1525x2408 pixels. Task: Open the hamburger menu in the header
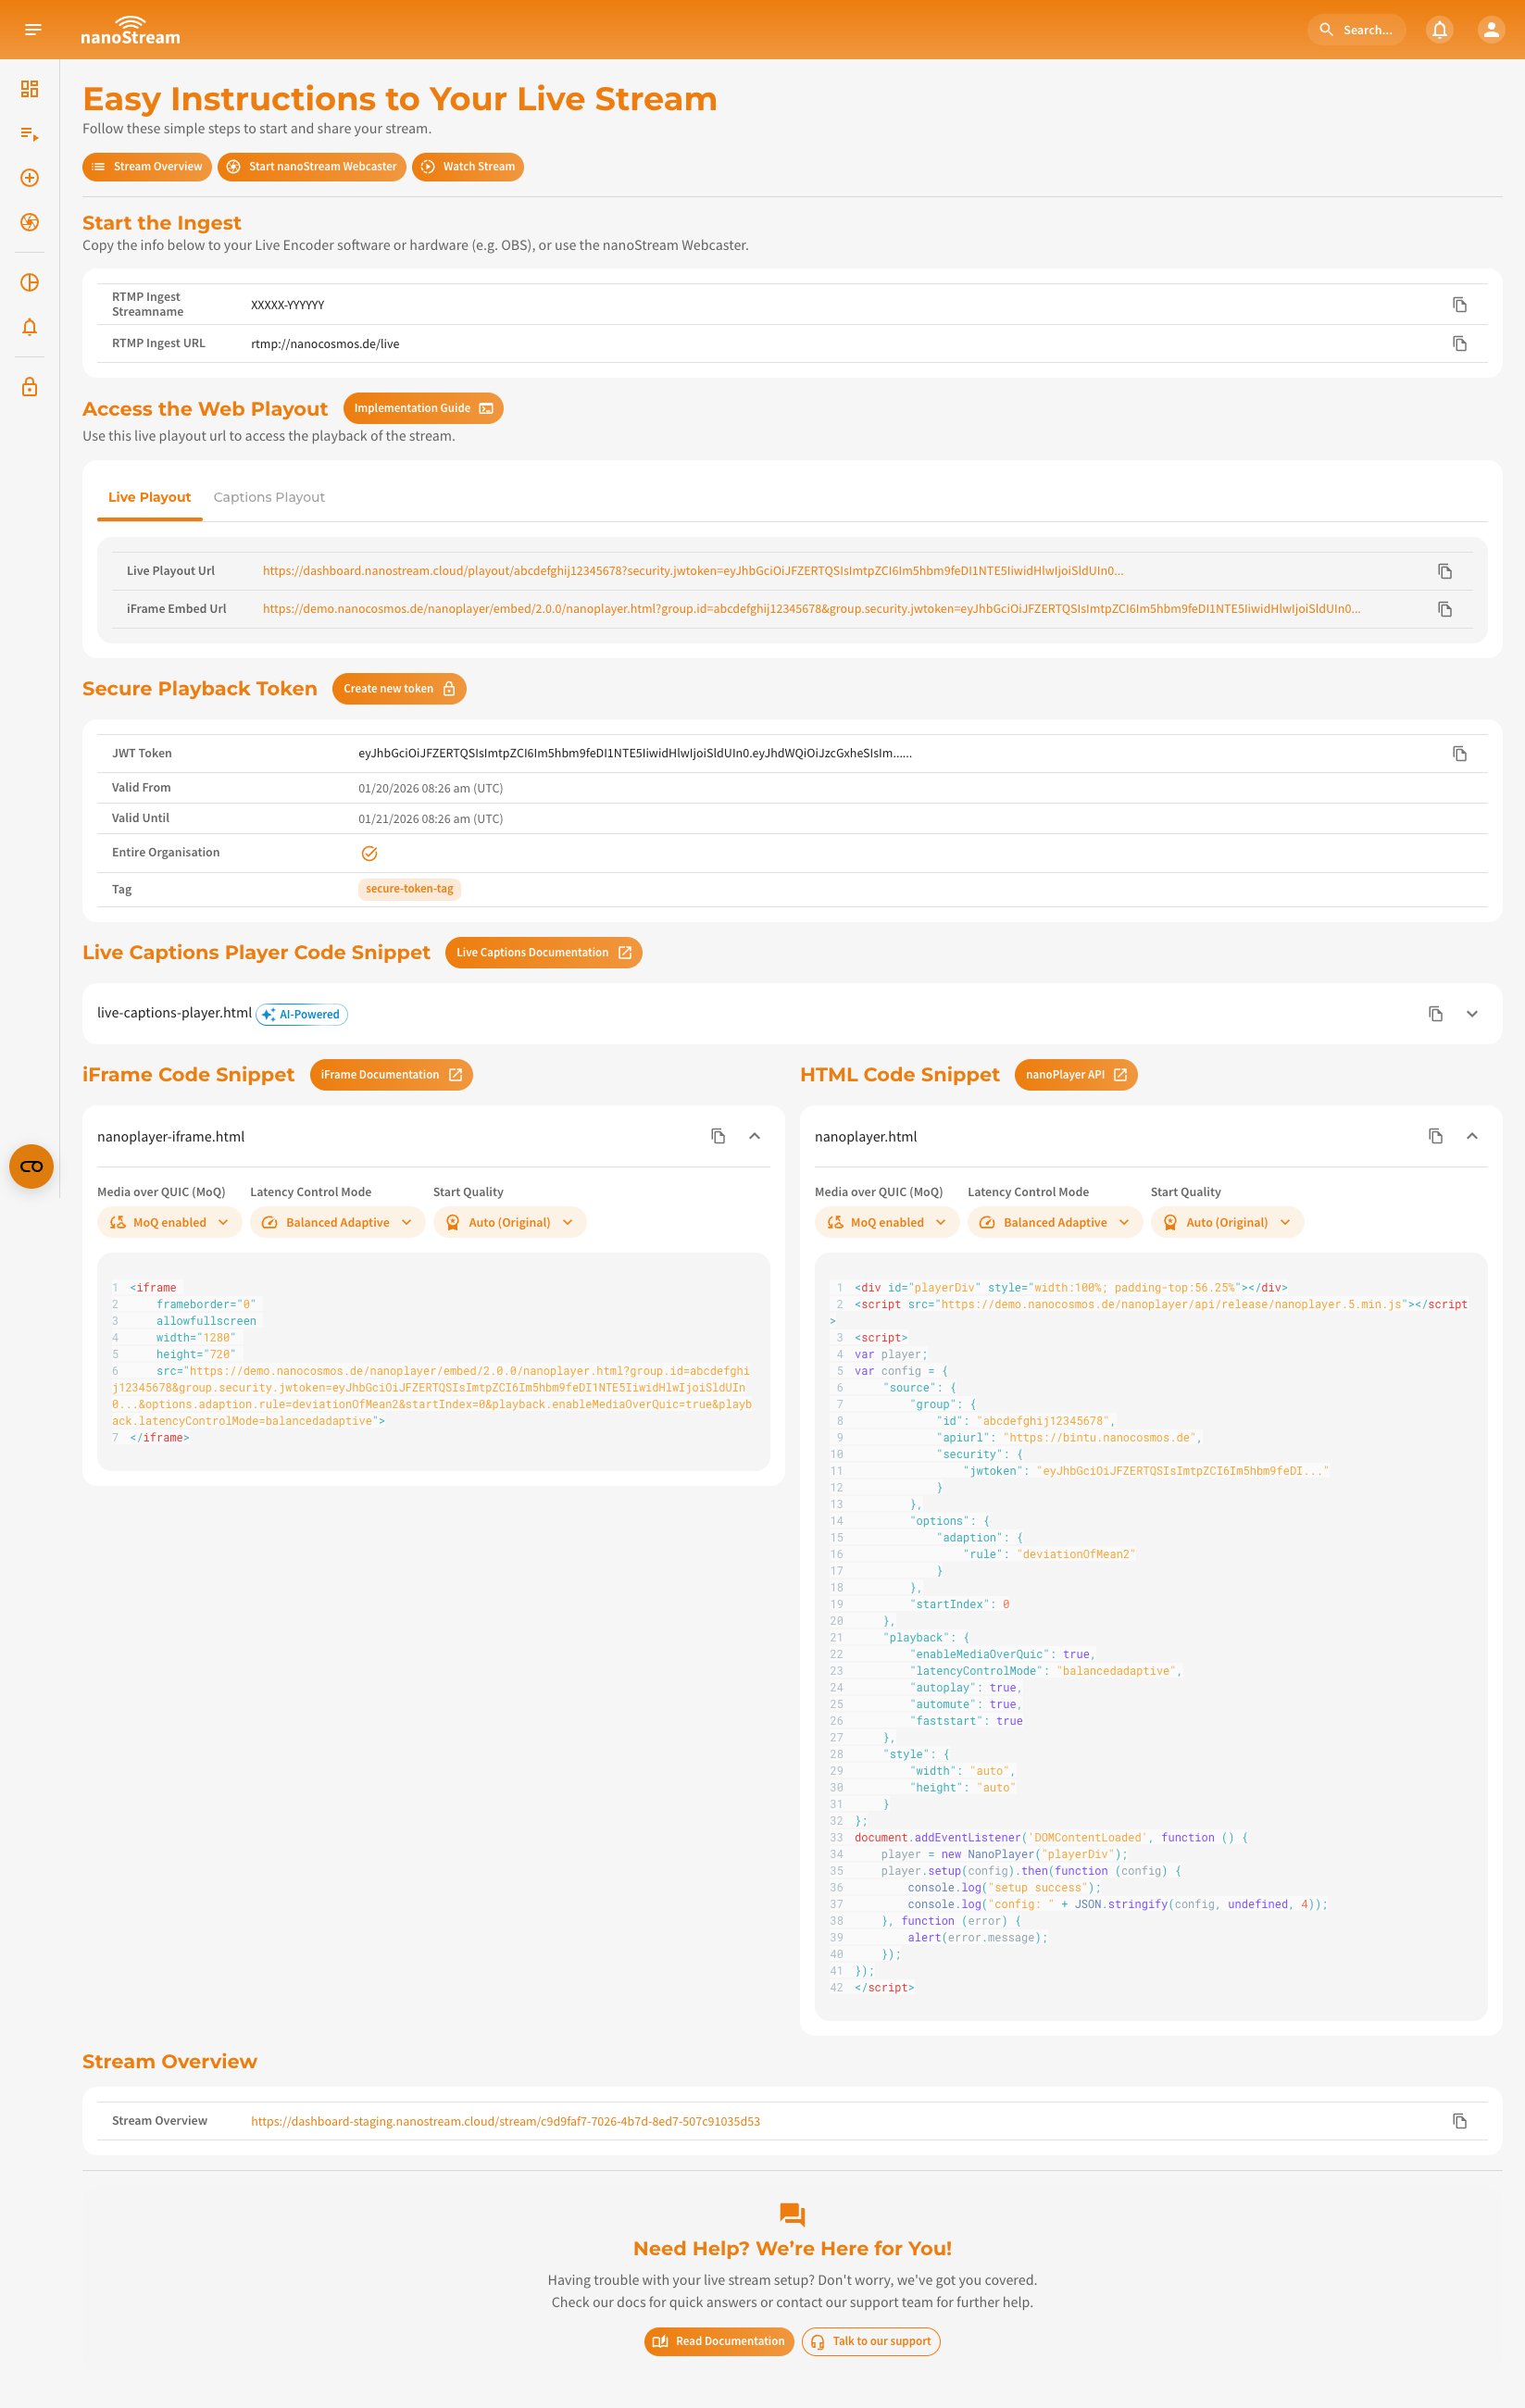coord(33,30)
